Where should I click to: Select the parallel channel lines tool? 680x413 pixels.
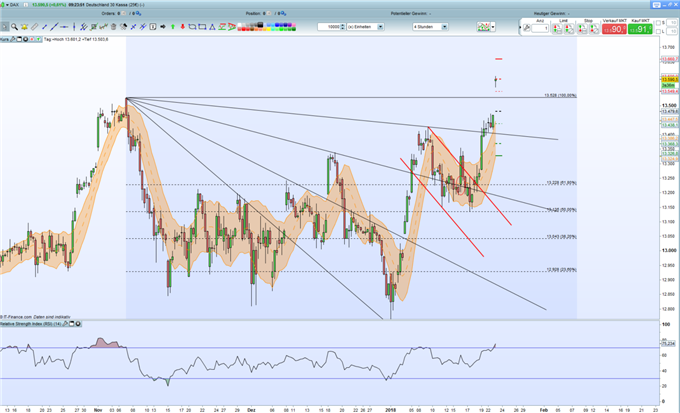84,26
